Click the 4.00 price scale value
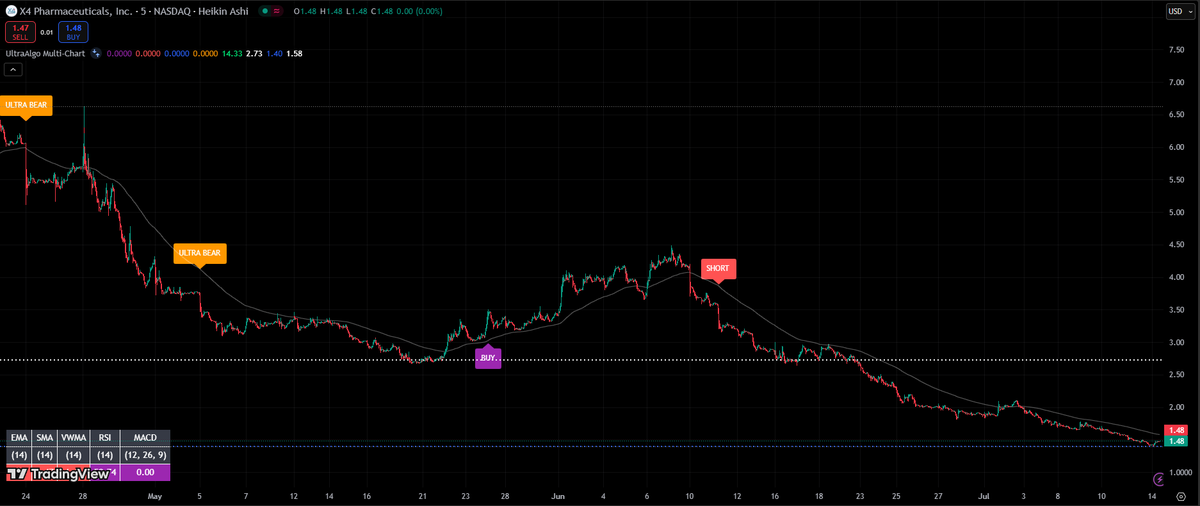The image size is (1200, 506). tap(1176, 277)
